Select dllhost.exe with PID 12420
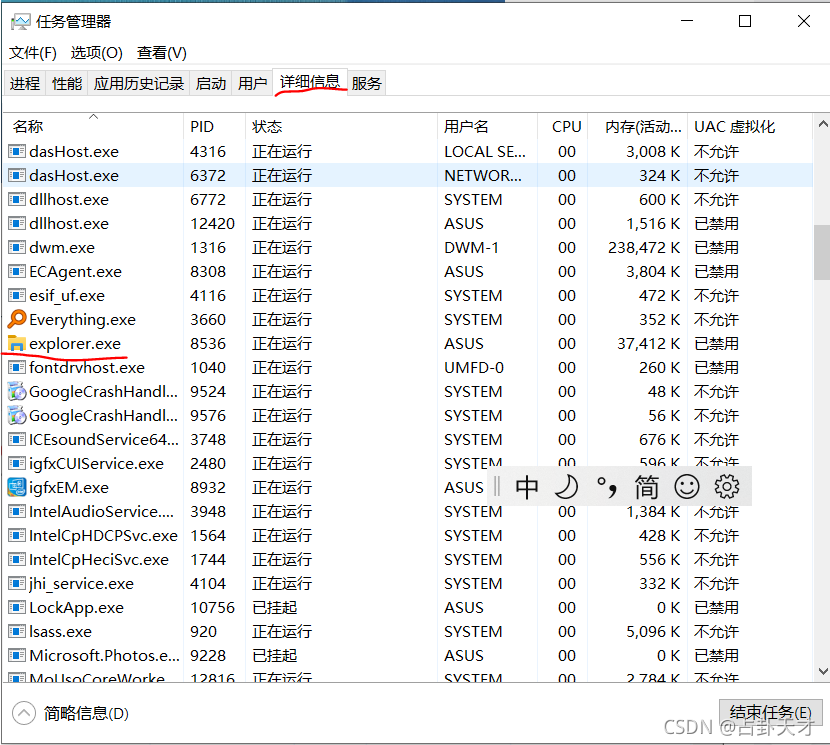The image size is (830, 745). click(408, 223)
